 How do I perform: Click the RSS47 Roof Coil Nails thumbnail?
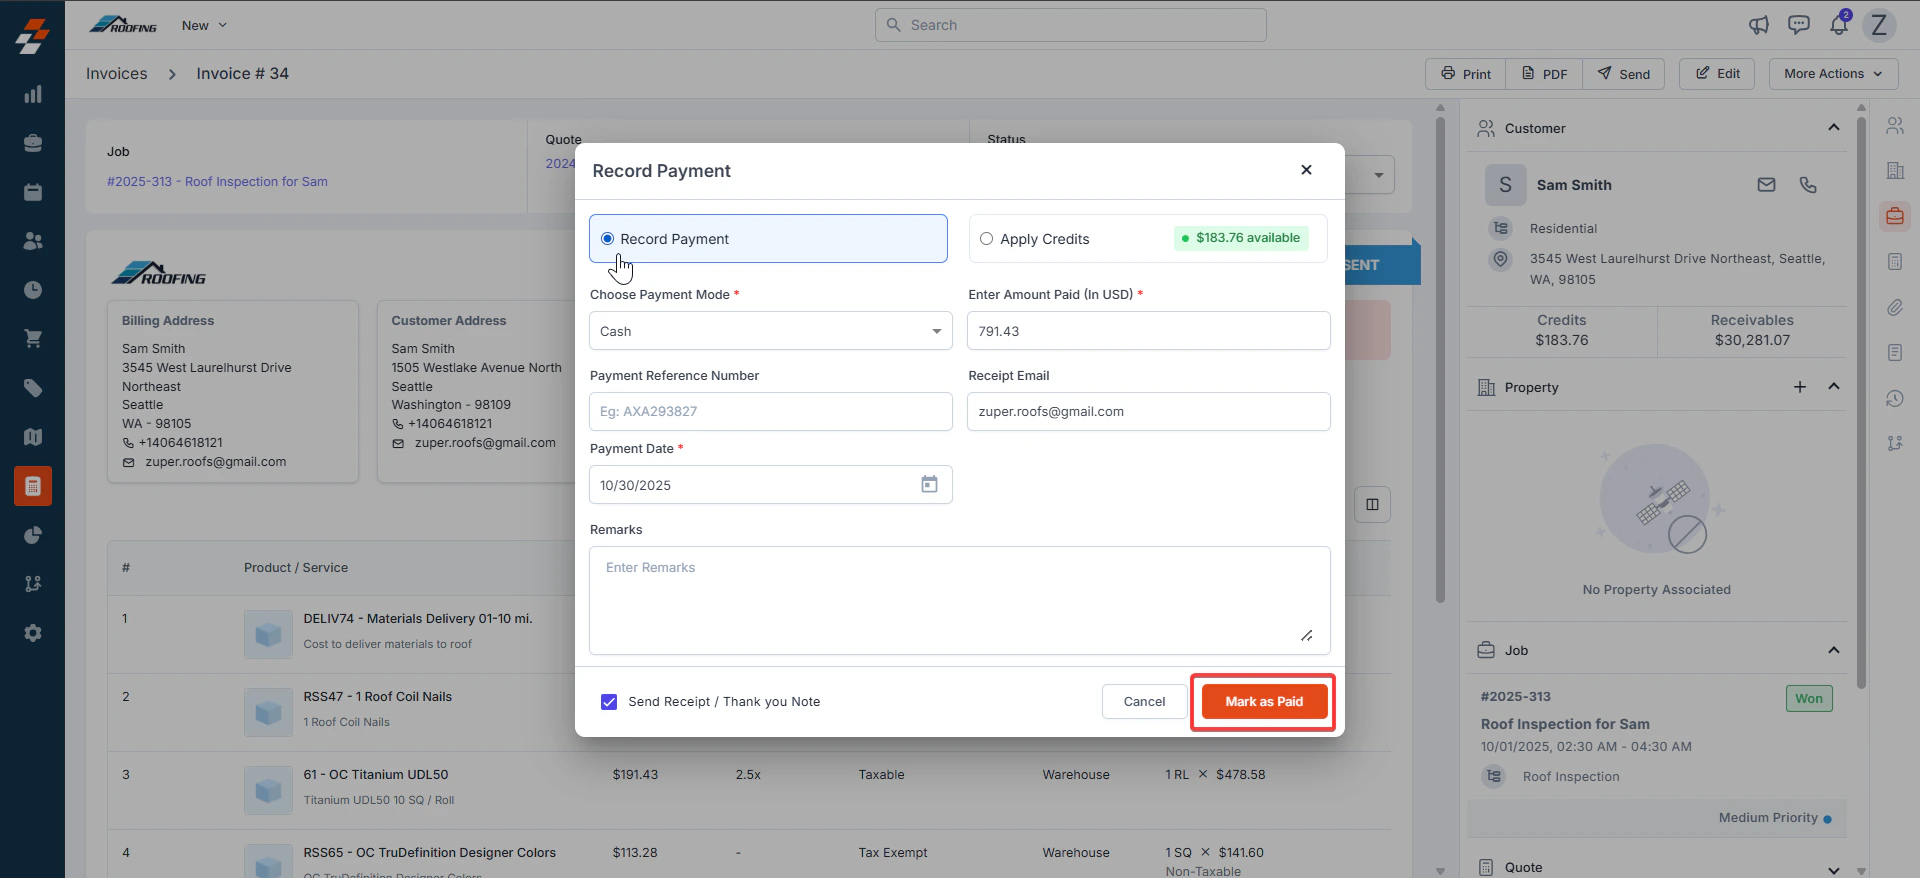point(268,712)
